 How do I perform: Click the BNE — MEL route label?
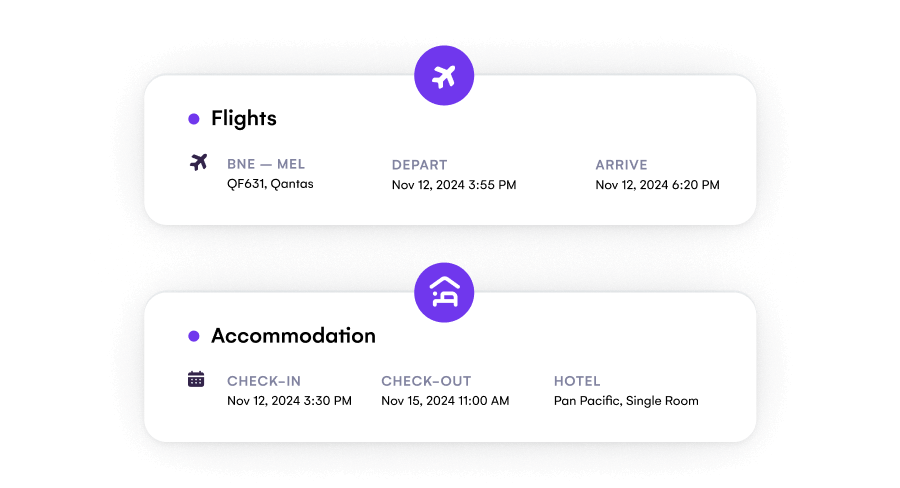tap(266, 164)
